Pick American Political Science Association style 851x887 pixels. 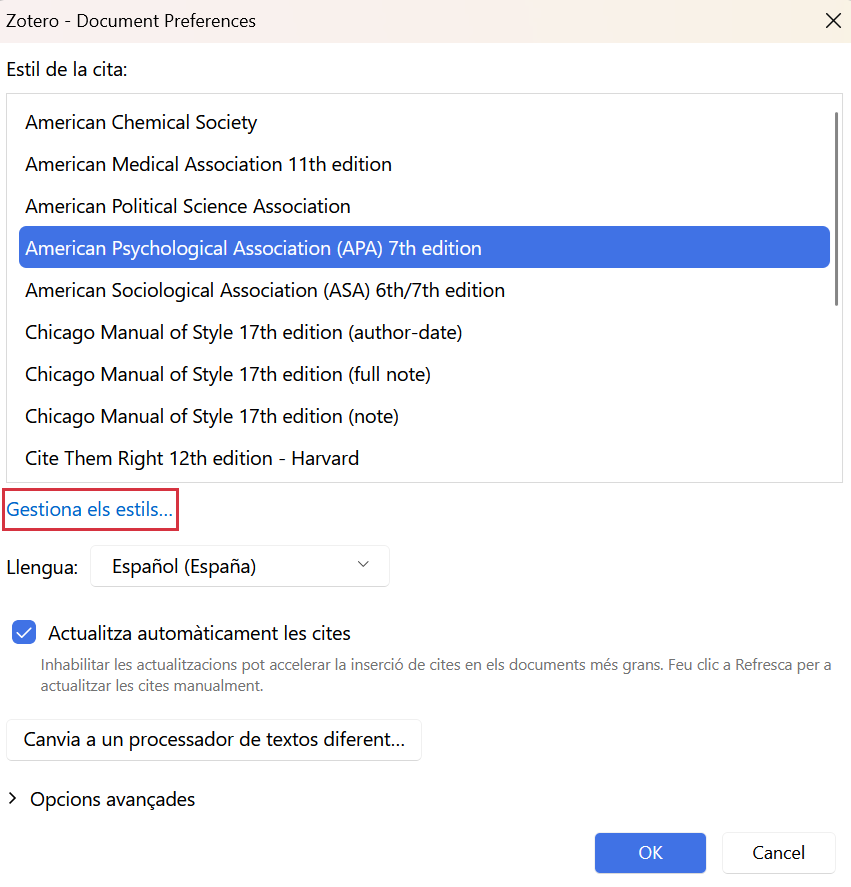click(x=424, y=206)
